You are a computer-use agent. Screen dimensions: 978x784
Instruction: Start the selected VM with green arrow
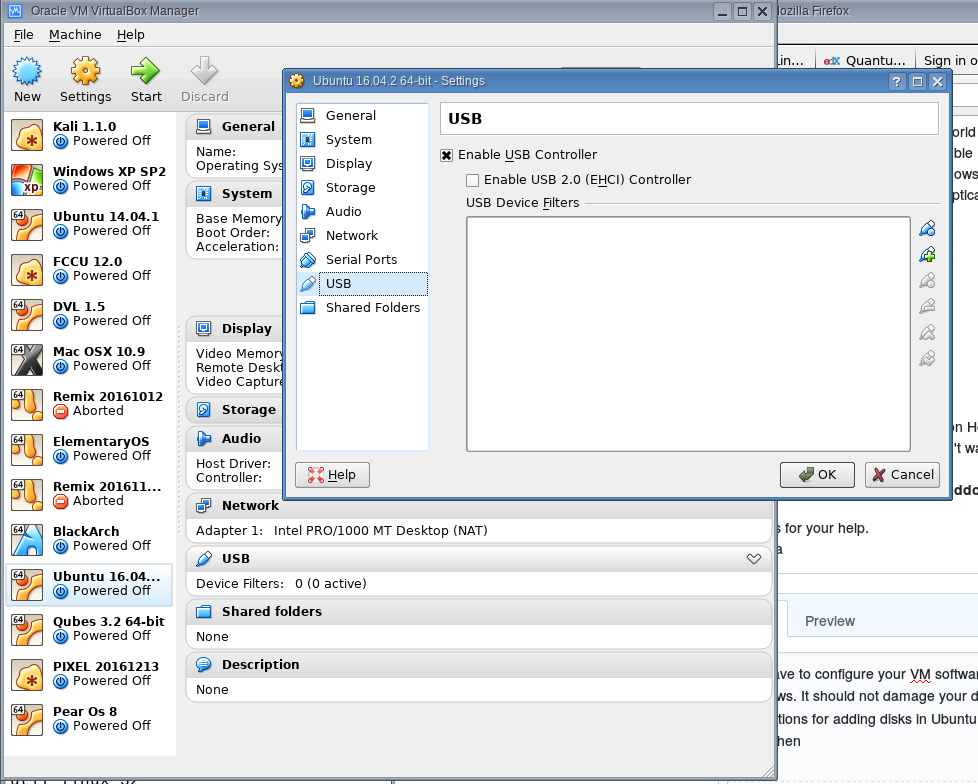pos(145,75)
